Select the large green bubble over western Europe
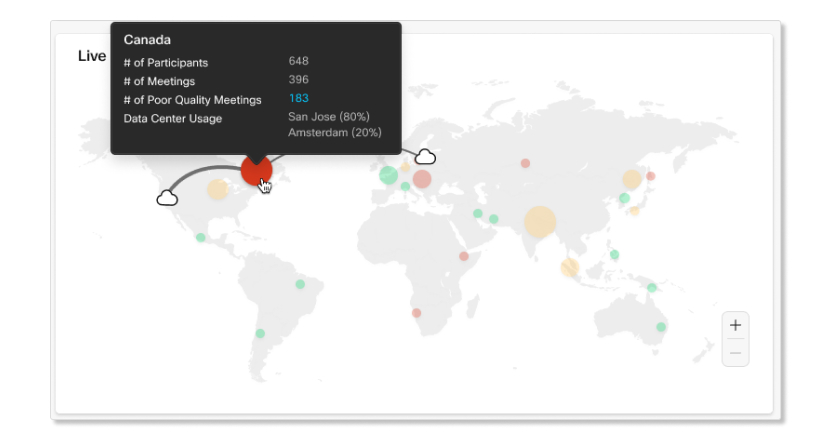This screenshot has height=440, width=832. (388, 175)
